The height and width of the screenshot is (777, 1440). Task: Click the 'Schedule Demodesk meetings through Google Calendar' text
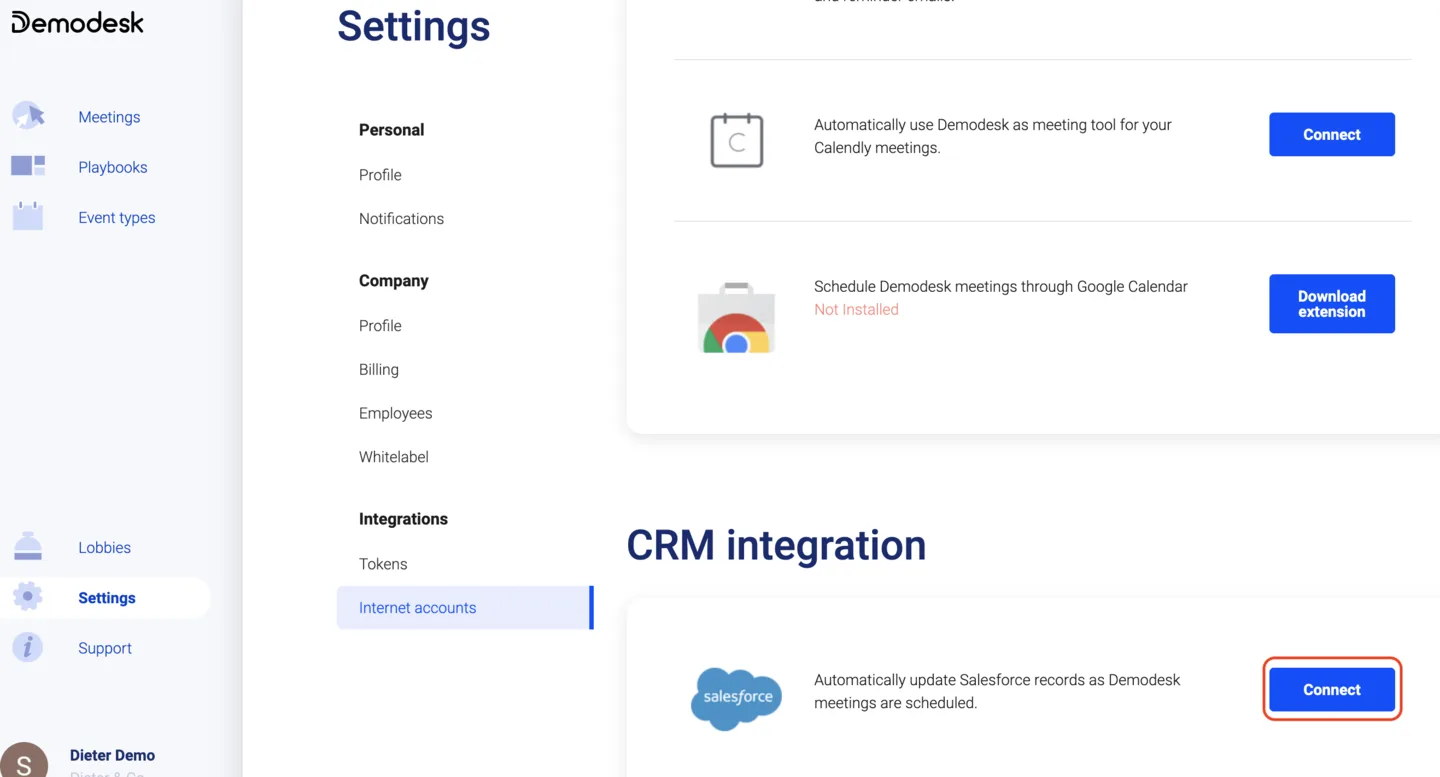(1001, 287)
